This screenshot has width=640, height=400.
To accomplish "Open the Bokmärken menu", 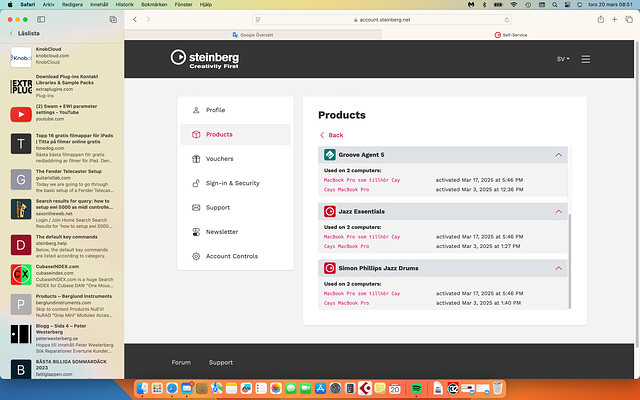I will coord(154,4).
